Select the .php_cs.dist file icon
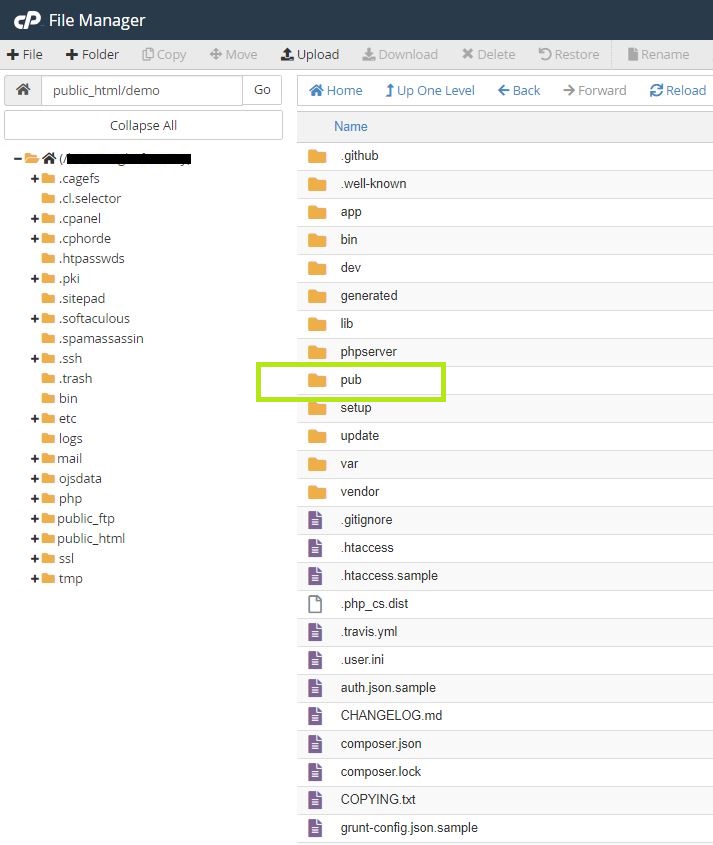This screenshot has width=713, height=845. 317,604
